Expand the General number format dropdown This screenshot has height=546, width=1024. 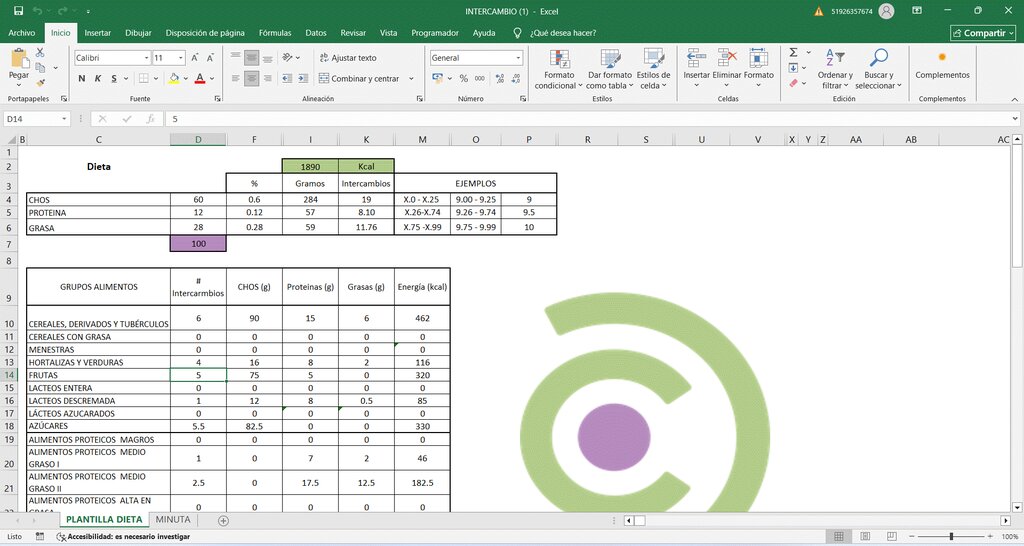click(x=519, y=58)
